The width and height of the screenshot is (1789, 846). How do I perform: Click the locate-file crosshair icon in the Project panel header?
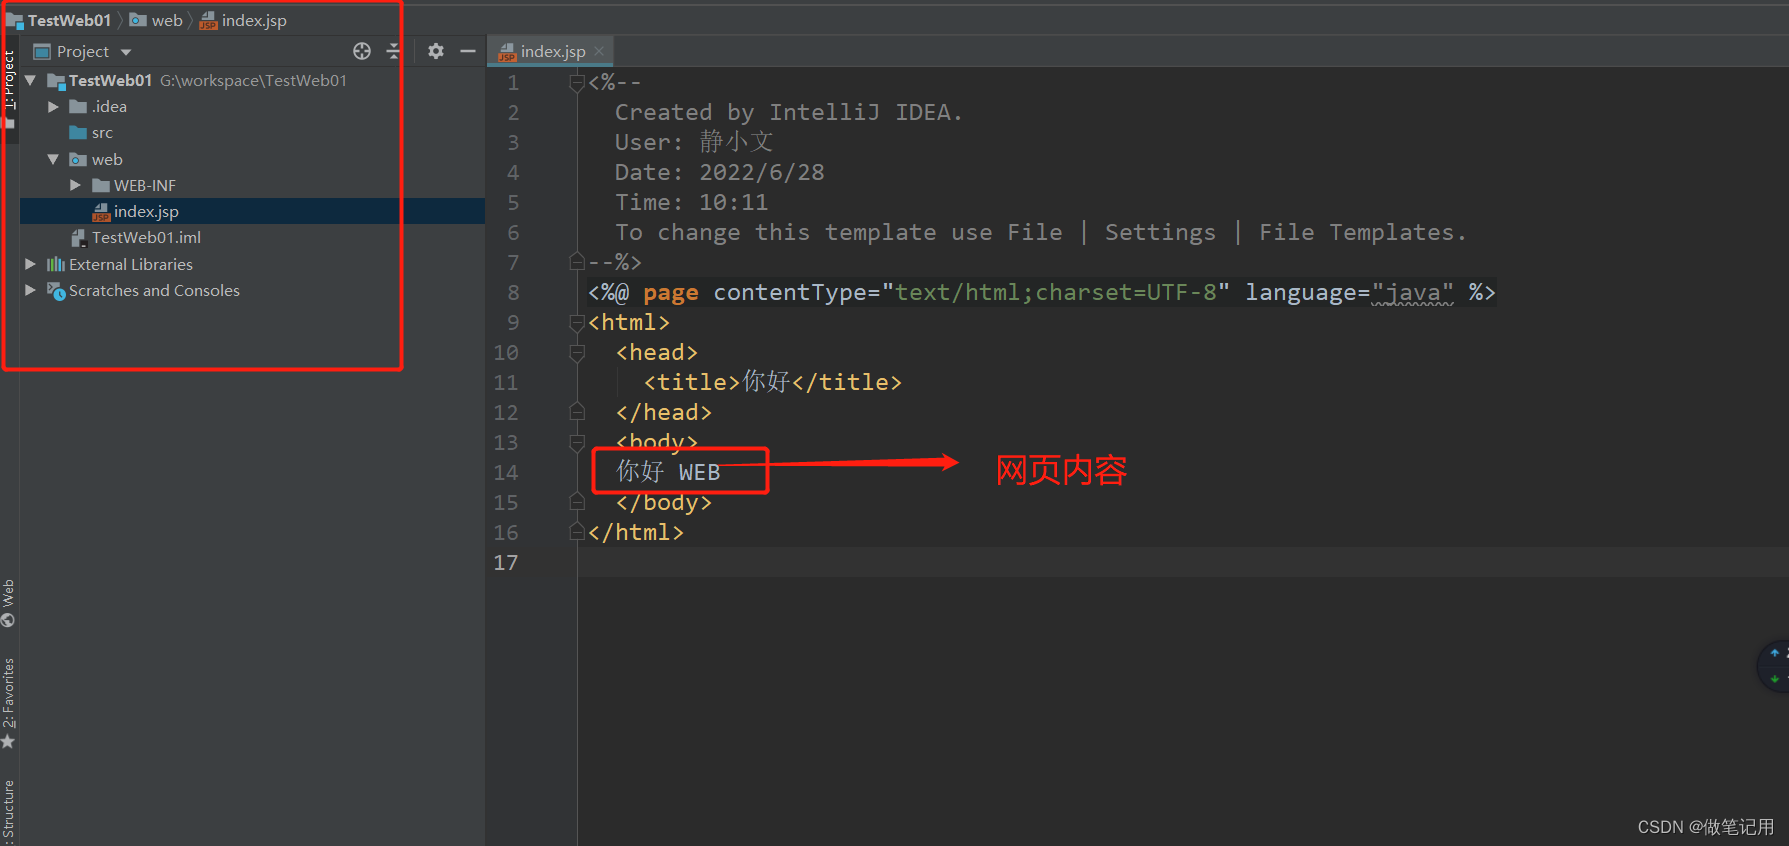pyautogui.click(x=362, y=51)
